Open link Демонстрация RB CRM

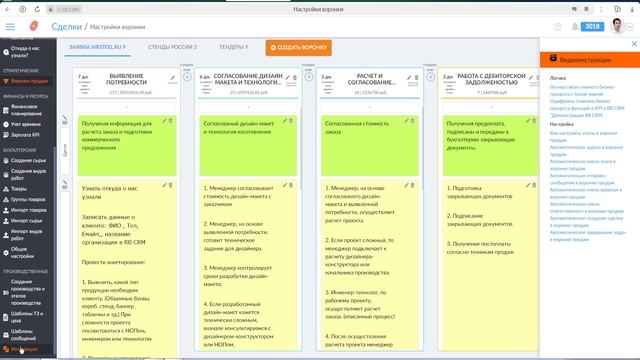(x=576, y=115)
